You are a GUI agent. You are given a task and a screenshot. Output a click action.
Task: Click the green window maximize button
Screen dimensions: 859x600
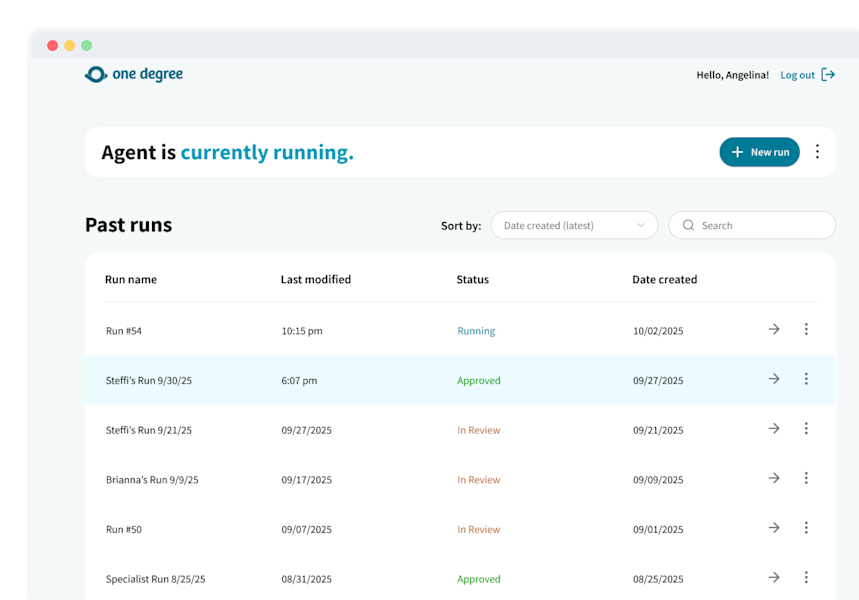tap(87, 45)
